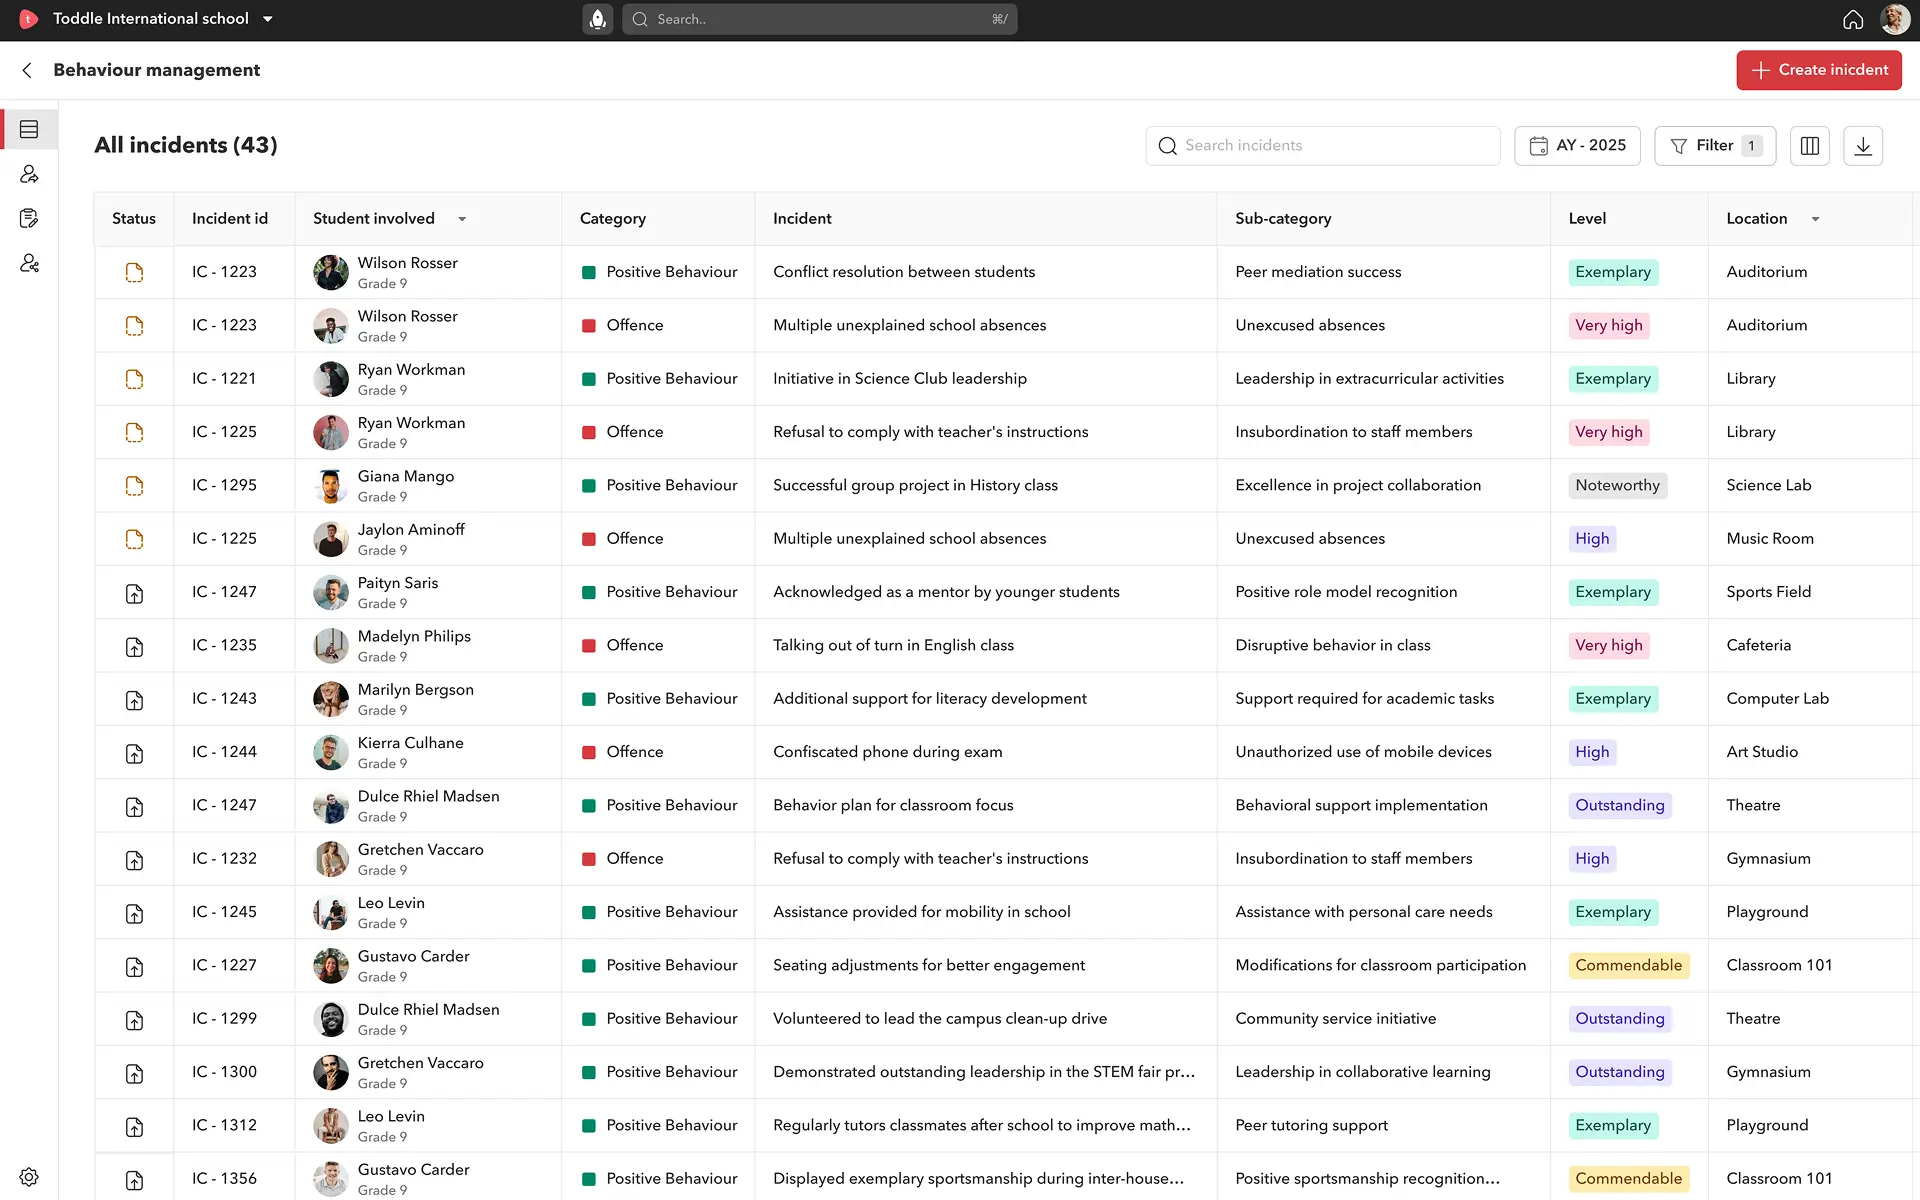The image size is (1920, 1200).
Task: Click the back arrow next to Behaviour management
Action: tap(27, 70)
